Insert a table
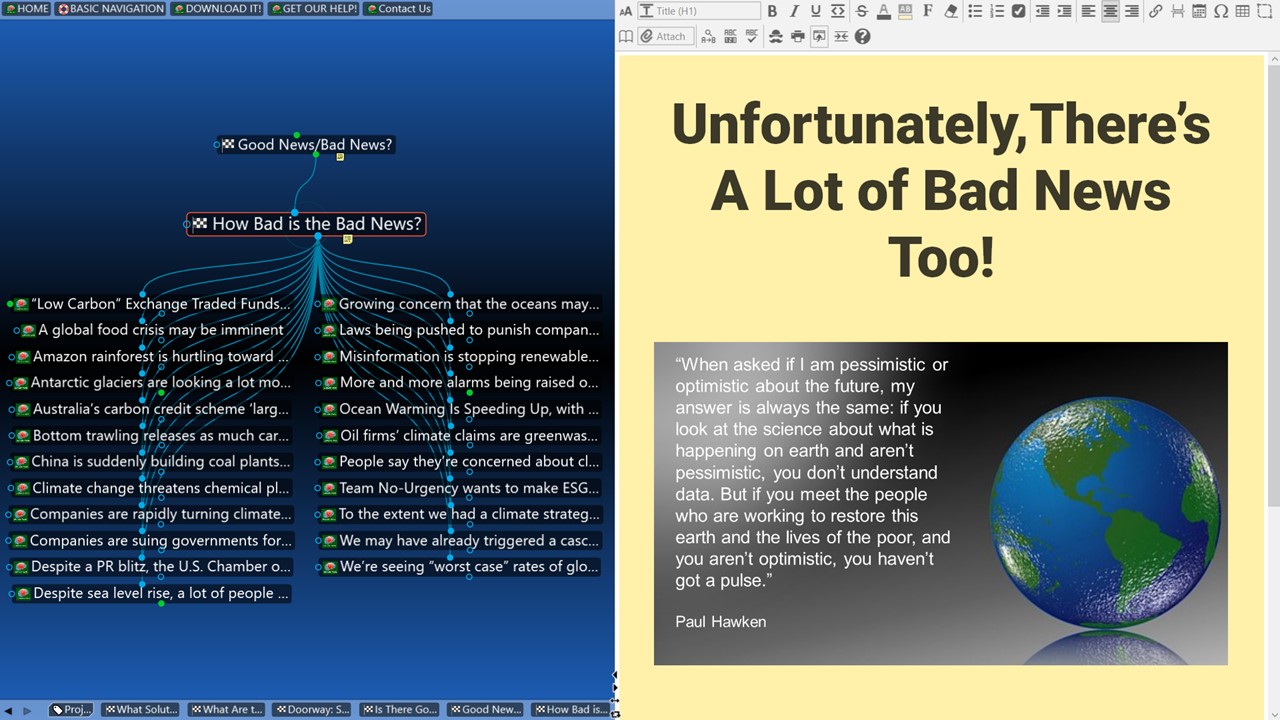The image size is (1280, 720). tap(1242, 11)
